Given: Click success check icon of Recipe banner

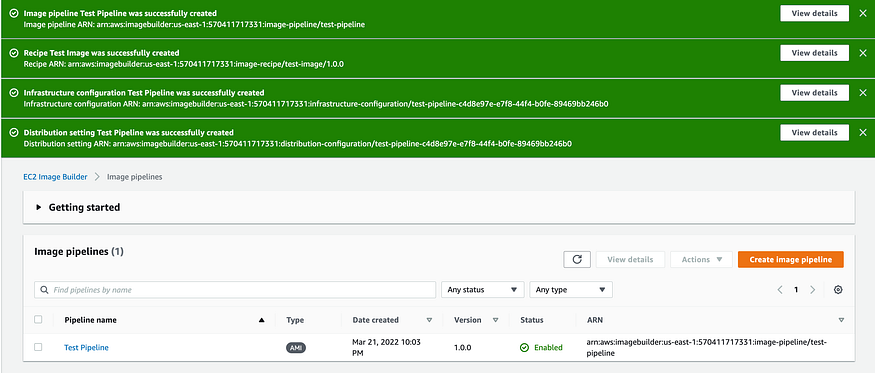Looking at the screenshot, I should click(x=14, y=53).
